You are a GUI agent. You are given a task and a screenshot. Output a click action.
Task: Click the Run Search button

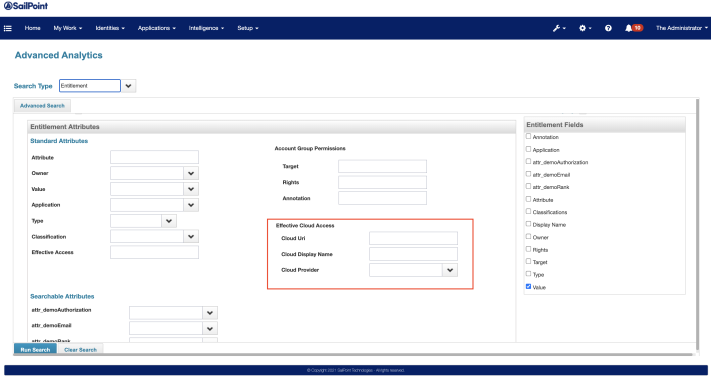click(35, 350)
